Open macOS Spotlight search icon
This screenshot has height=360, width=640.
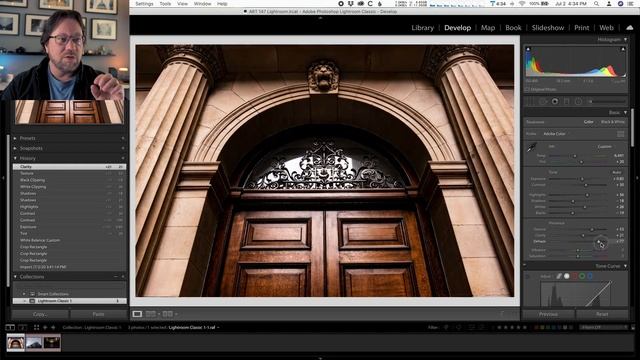(x=596, y=4)
